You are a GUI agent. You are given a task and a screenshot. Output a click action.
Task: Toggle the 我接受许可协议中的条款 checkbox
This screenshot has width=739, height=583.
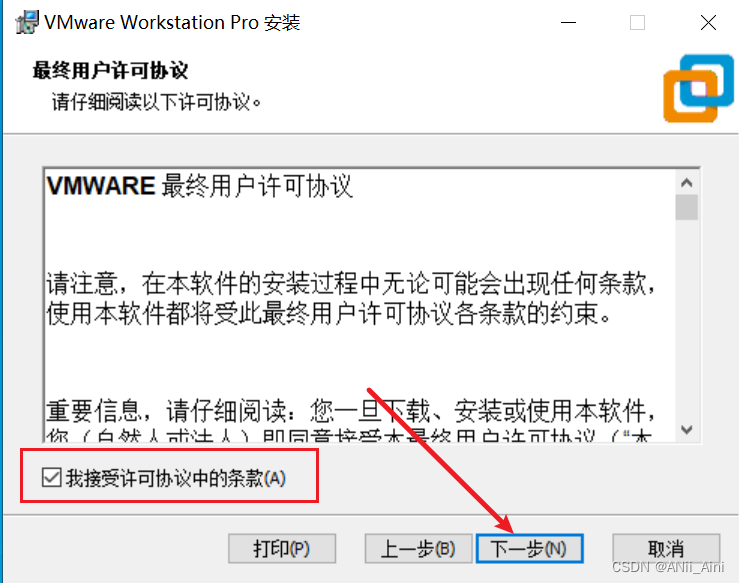pos(51,477)
